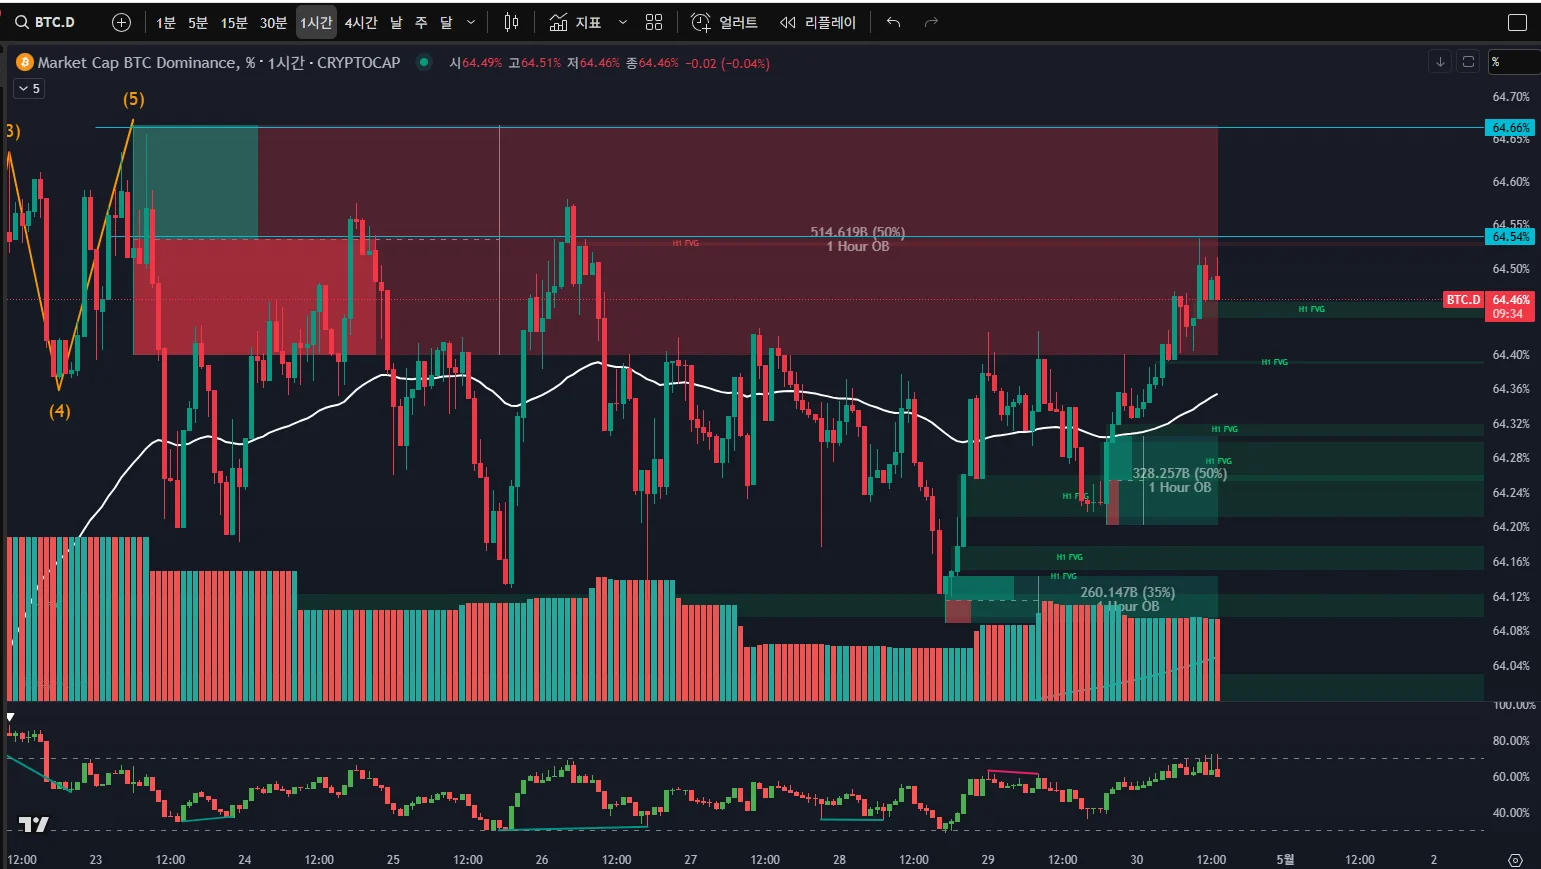The image size is (1541, 869).
Task: Open symbol search for BTC.D
Action: coord(46,22)
